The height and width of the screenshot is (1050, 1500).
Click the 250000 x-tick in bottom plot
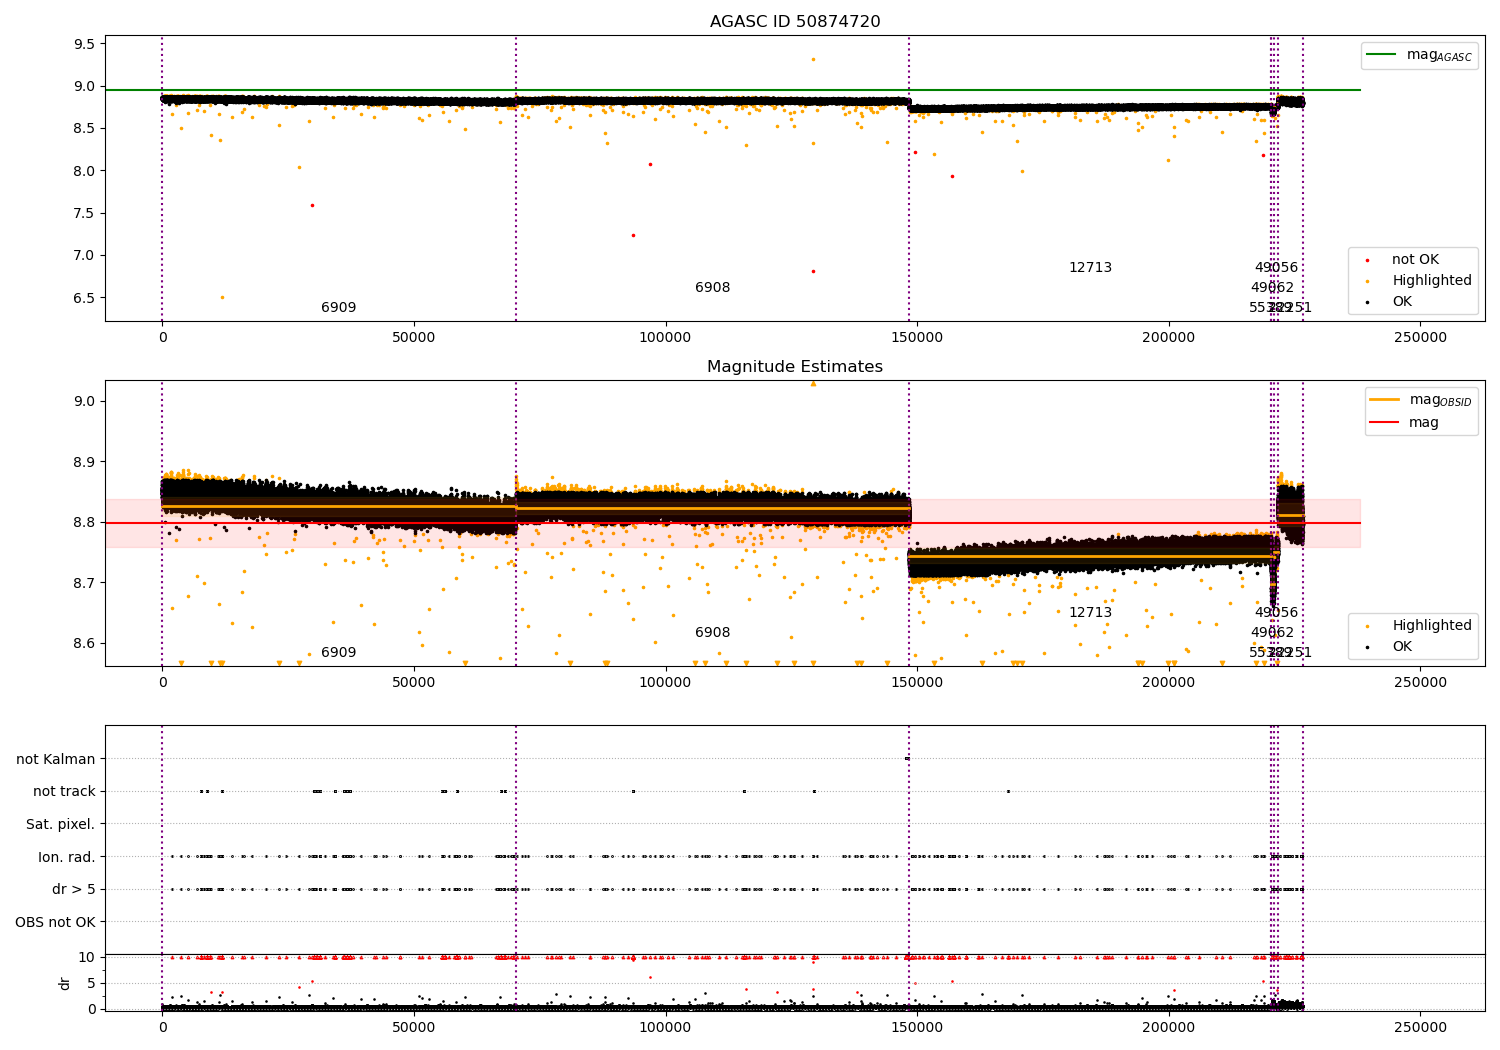(1420, 1027)
